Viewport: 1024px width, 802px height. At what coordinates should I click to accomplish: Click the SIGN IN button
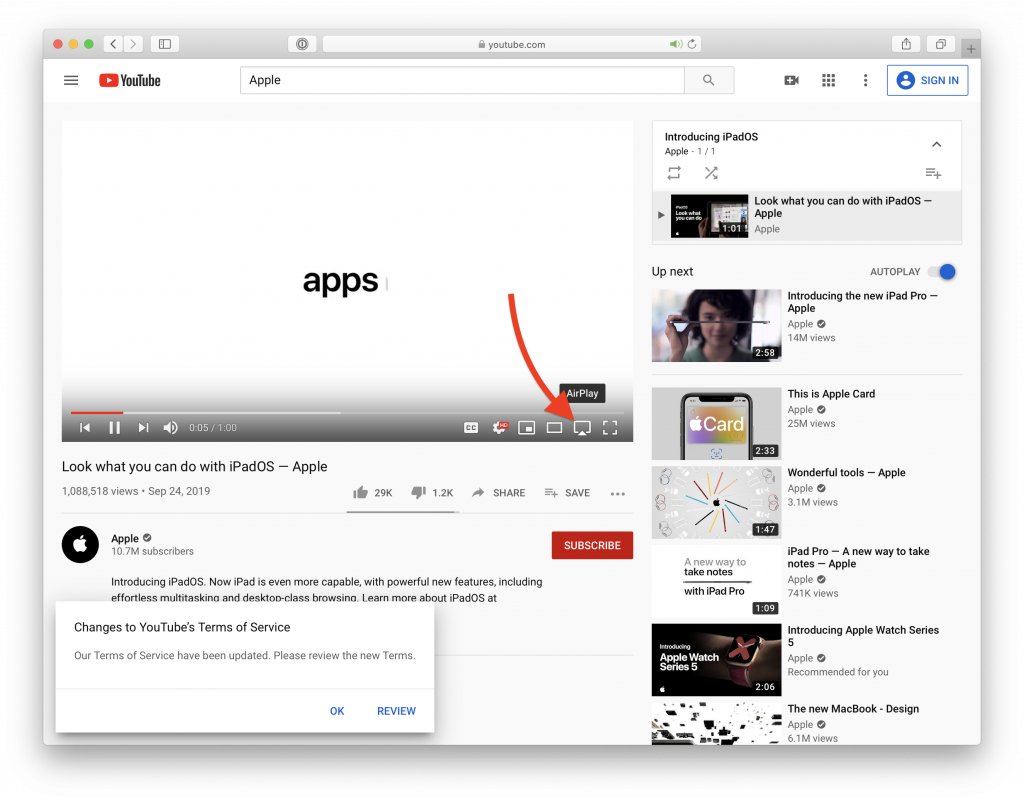(927, 80)
